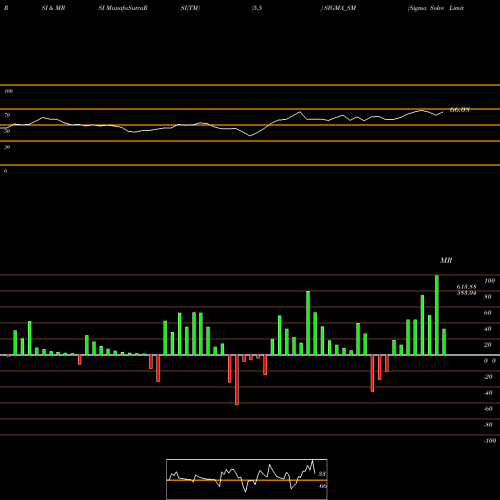
Task: Click the RSI axis label 100
Action: (x=8, y=91)
